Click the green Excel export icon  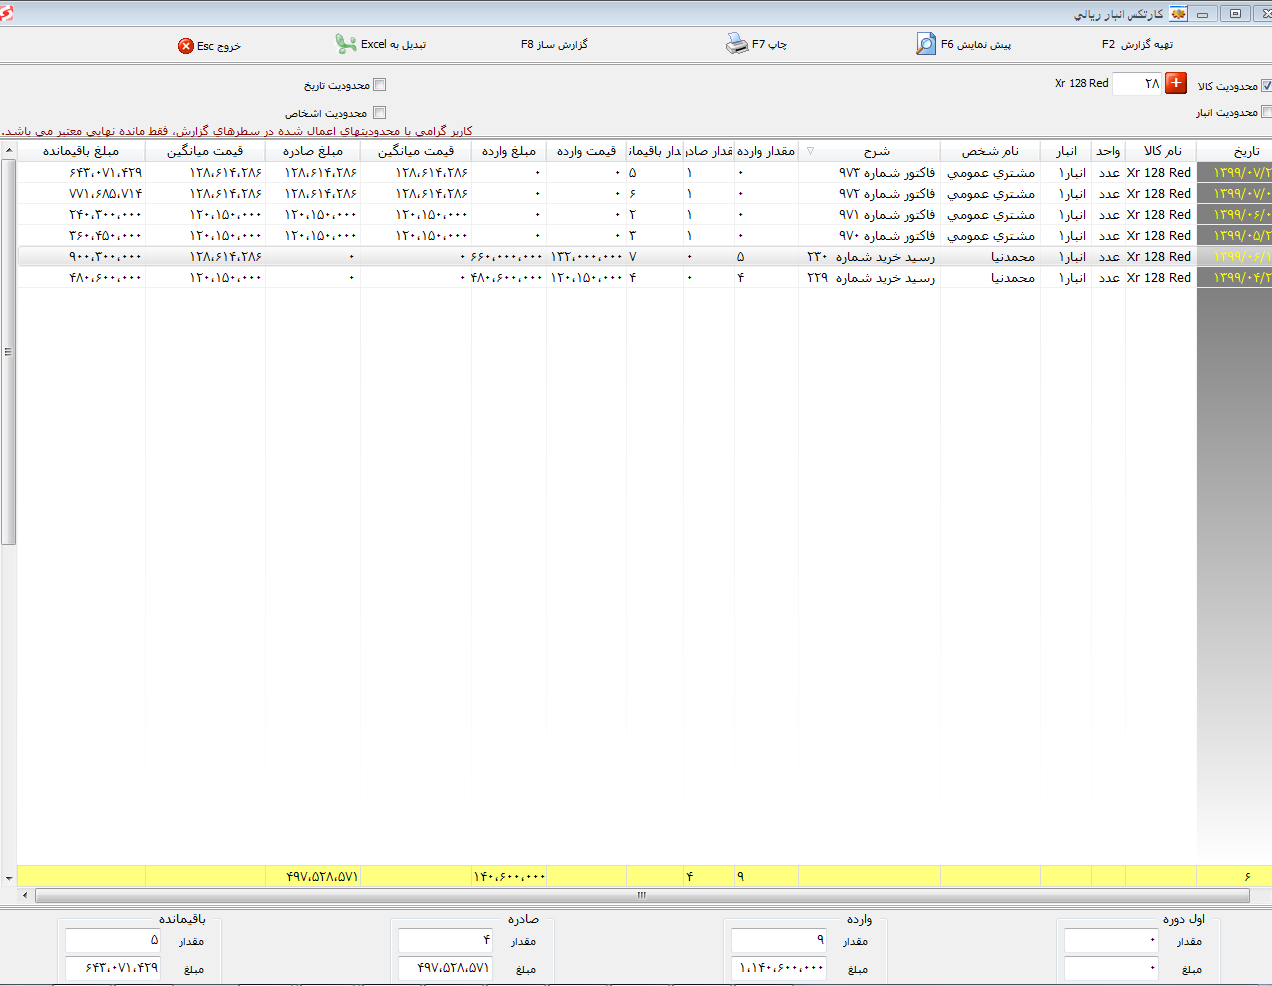point(346,44)
